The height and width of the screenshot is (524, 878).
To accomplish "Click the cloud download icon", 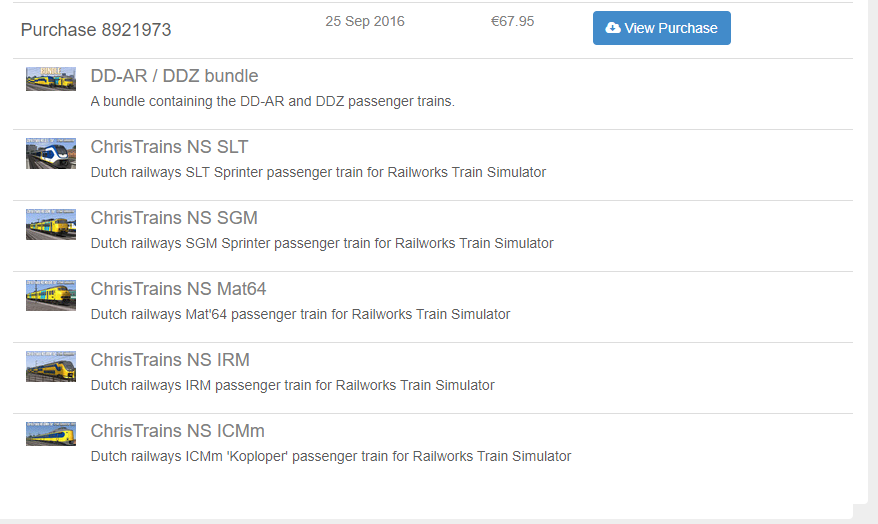I will [x=613, y=28].
